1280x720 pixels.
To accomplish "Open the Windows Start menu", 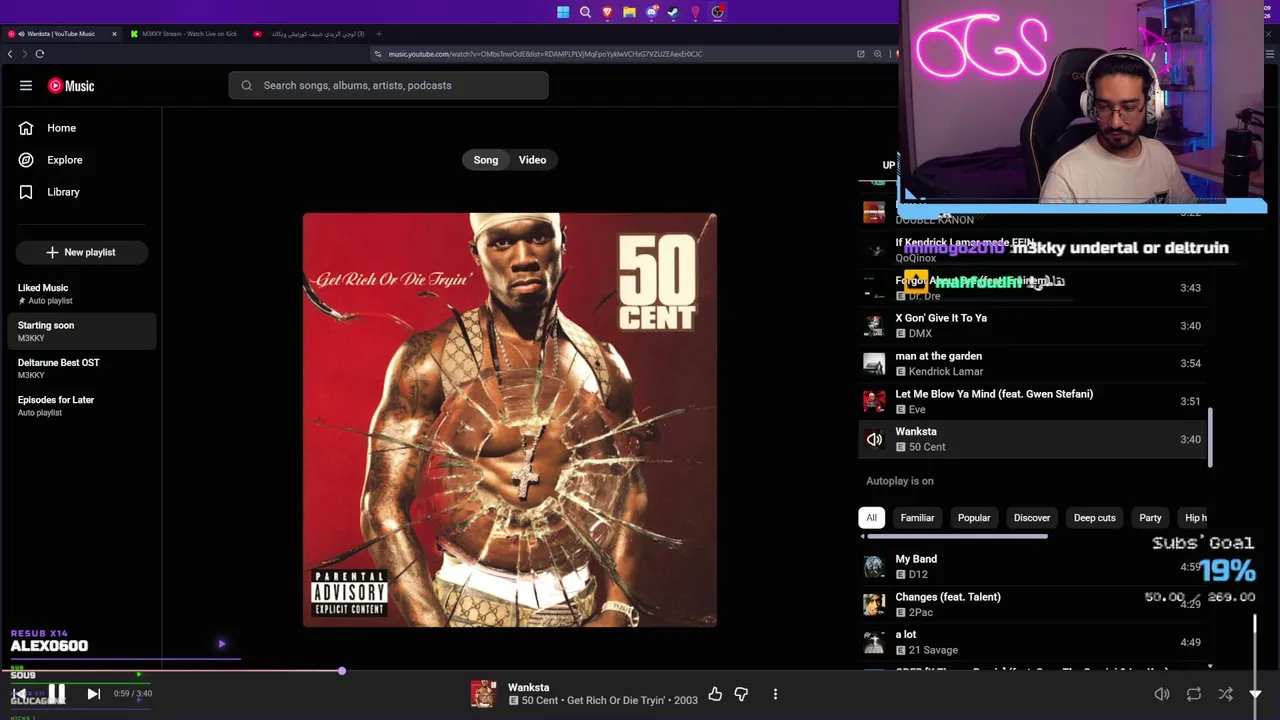I will tap(563, 12).
